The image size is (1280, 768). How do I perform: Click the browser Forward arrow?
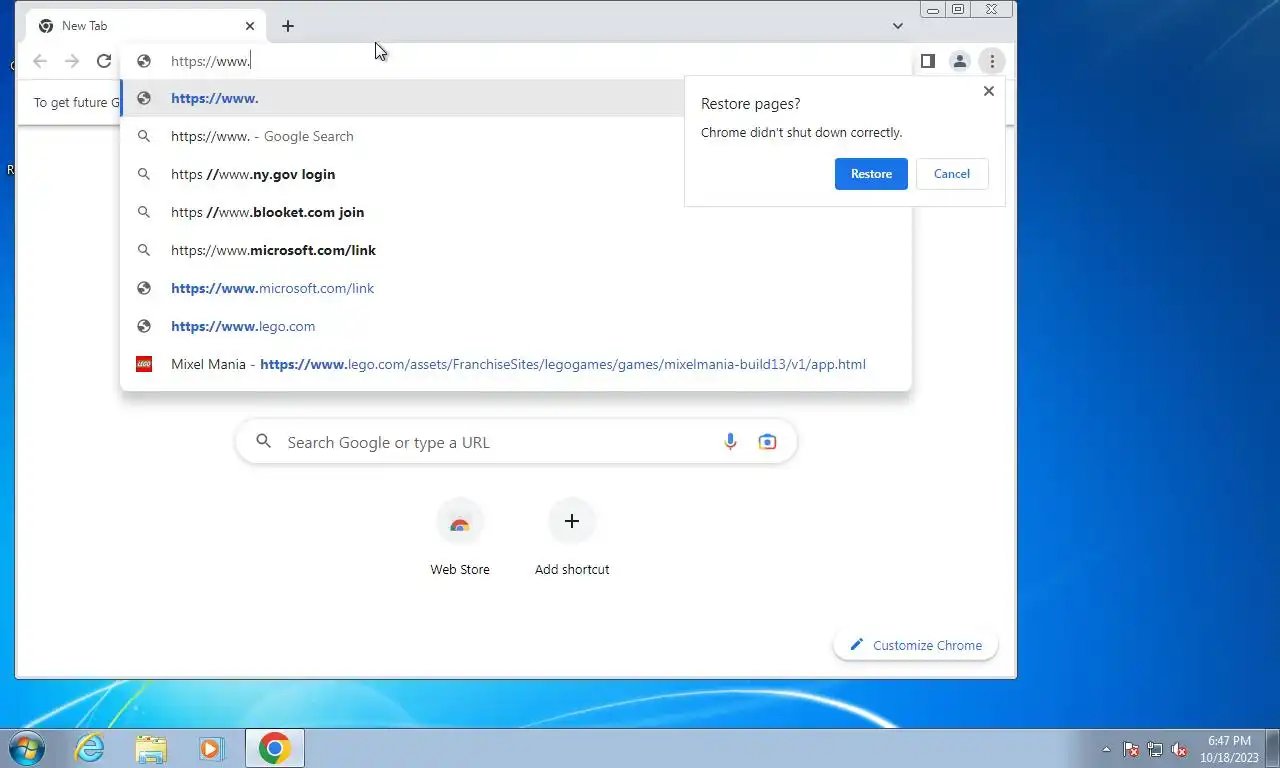coord(72,61)
